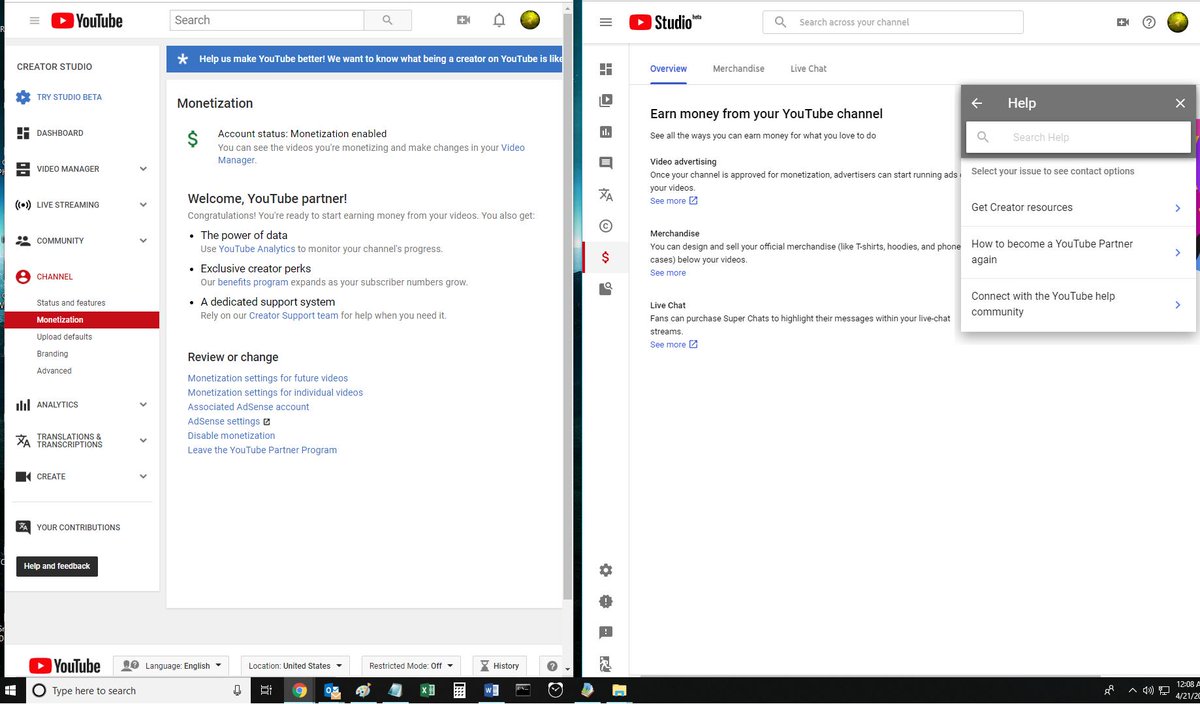Expand the Analytics section
1200x704 pixels.
143,405
